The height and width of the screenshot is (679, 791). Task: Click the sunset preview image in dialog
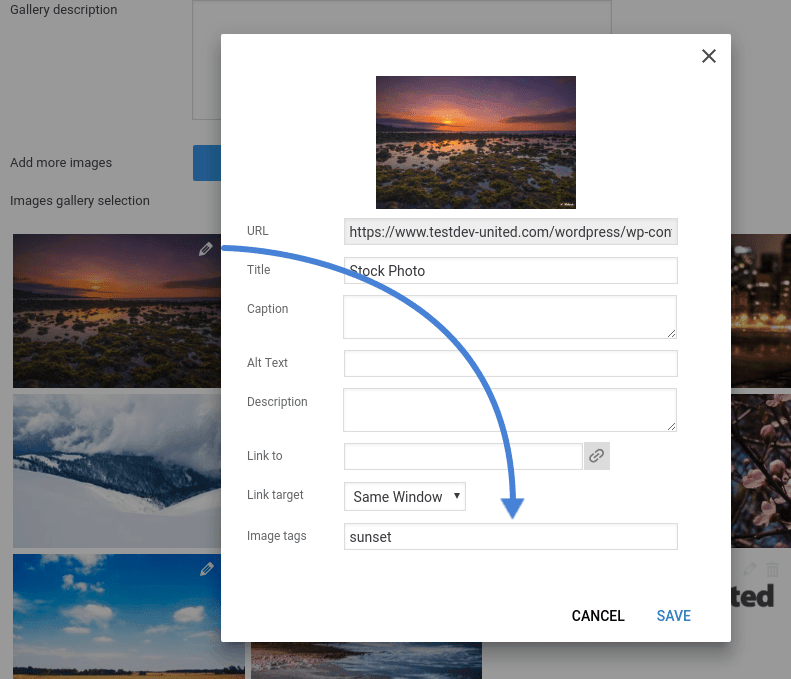476,142
